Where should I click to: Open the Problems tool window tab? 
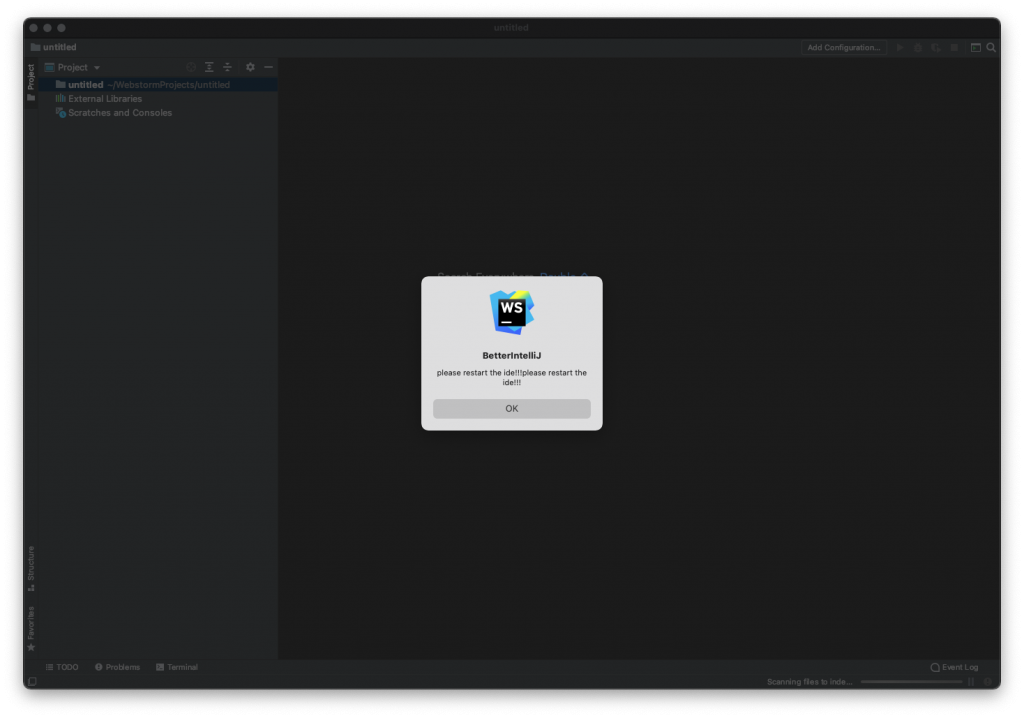[118, 667]
